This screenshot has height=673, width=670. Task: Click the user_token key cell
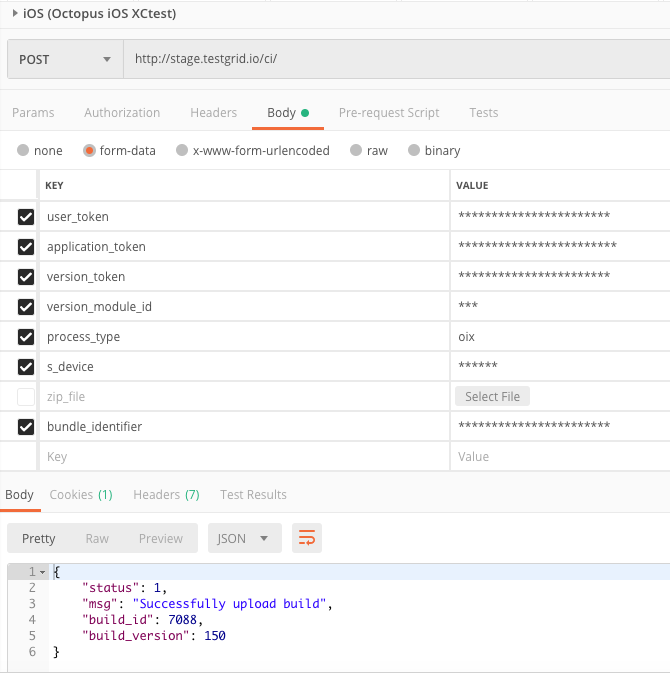[x=245, y=217]
